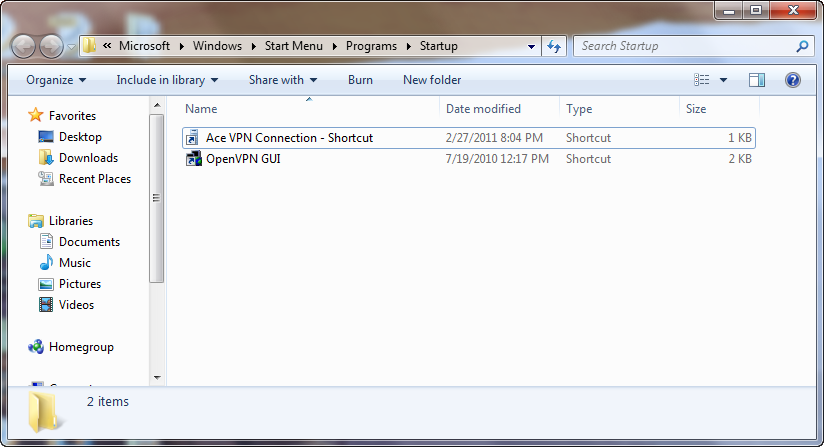Click the Recent Places icon
This screenshot has width=824, height=447.
coord(46,179)
